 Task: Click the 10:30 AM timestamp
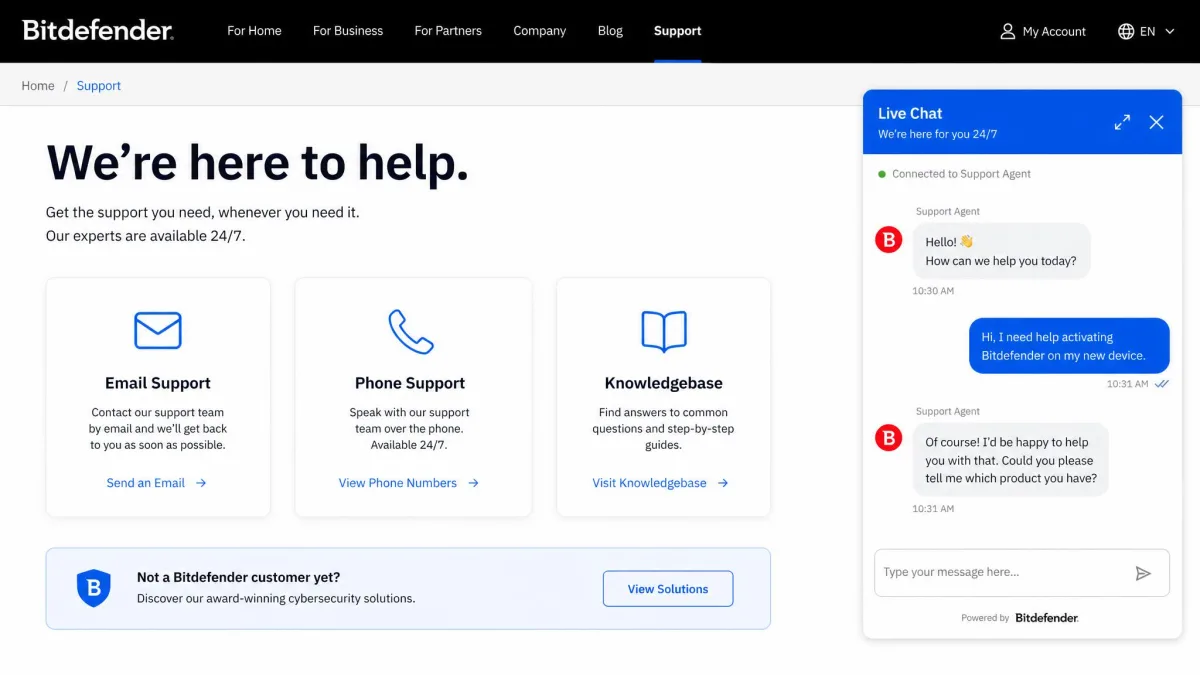pos(933,291)
